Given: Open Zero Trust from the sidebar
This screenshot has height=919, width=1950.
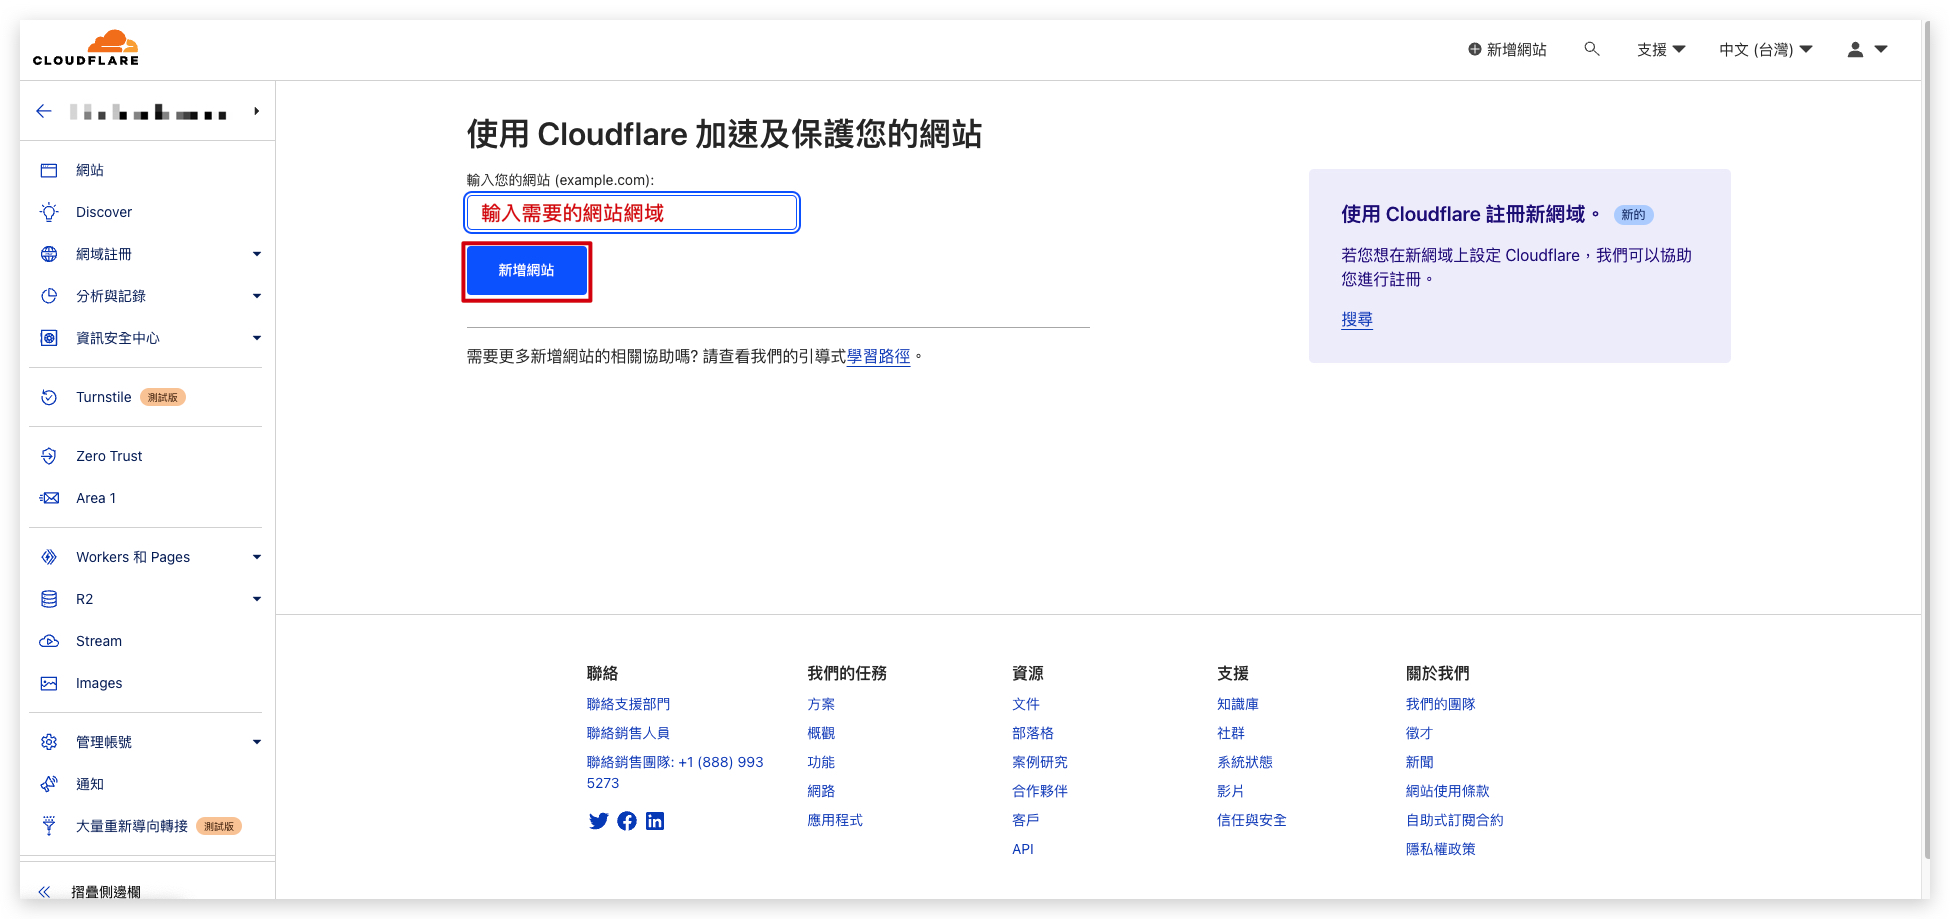Looking at the screenshot, I should coord(108,456).
